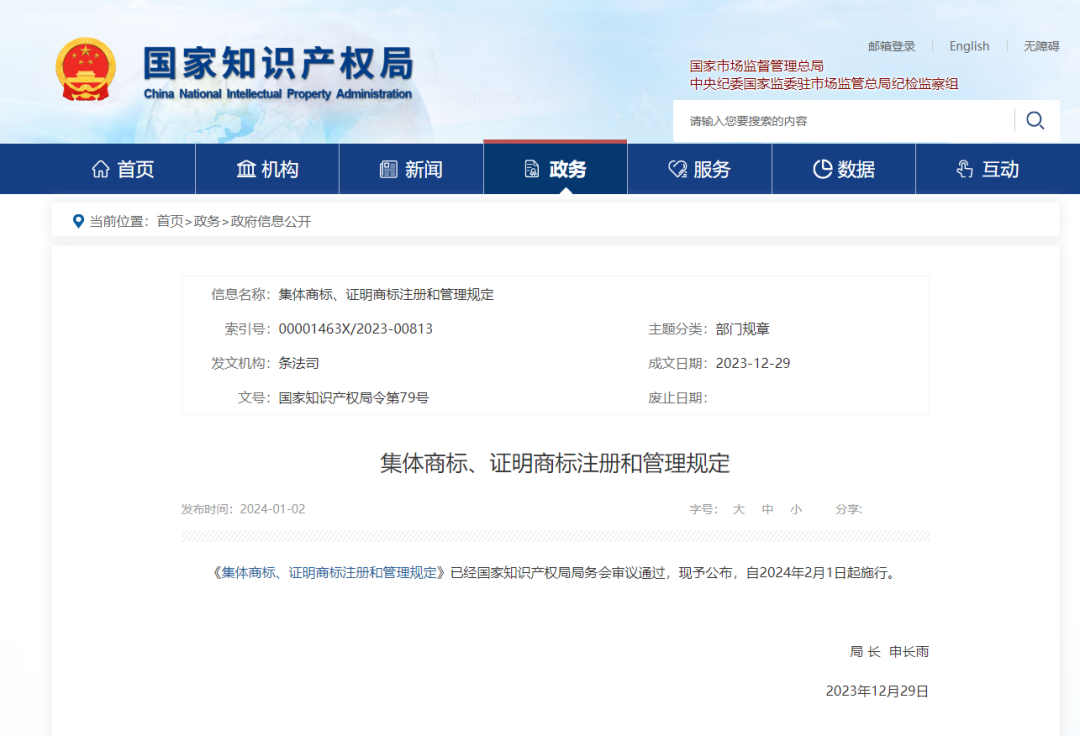Click the document icon beside 政务

tap(531, 169)
